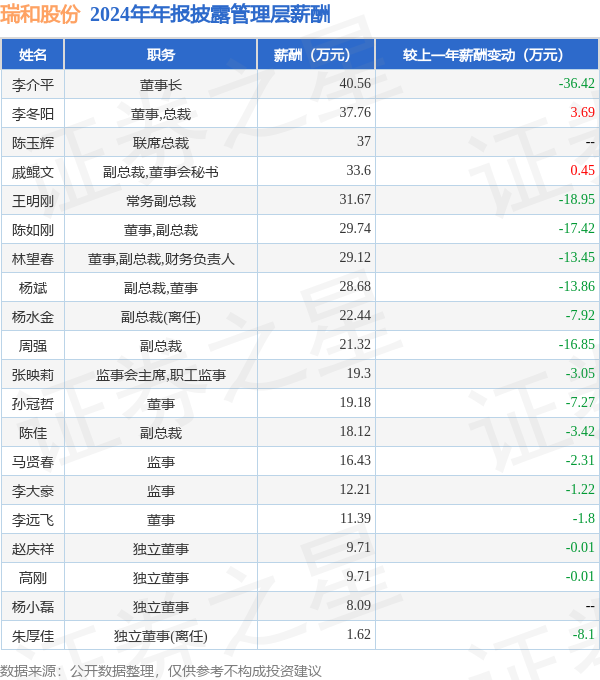Screen dimensions: 600x680
Task: Click the red change value 0.45
Action: 582,170
